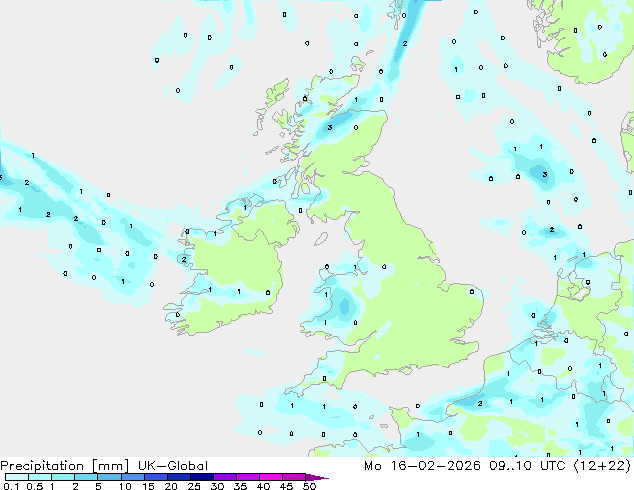
Task: Click the '10' legend scale value
Action: pos(125,486)
